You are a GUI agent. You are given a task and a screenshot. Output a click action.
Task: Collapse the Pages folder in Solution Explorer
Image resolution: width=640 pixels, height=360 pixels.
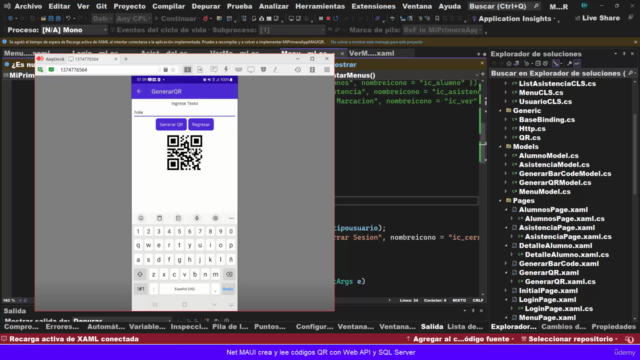(500, 200)
